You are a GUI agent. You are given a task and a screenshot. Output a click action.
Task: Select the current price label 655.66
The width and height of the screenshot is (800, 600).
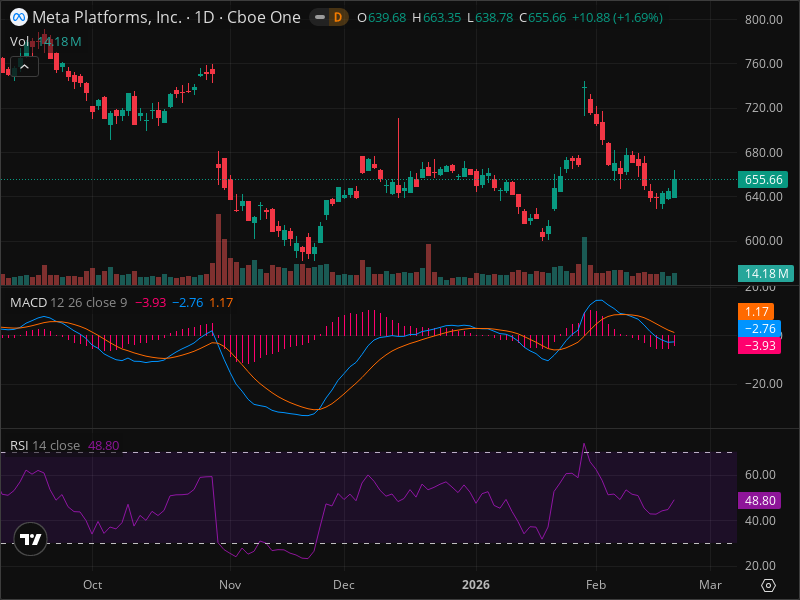[x=763, y=180]
